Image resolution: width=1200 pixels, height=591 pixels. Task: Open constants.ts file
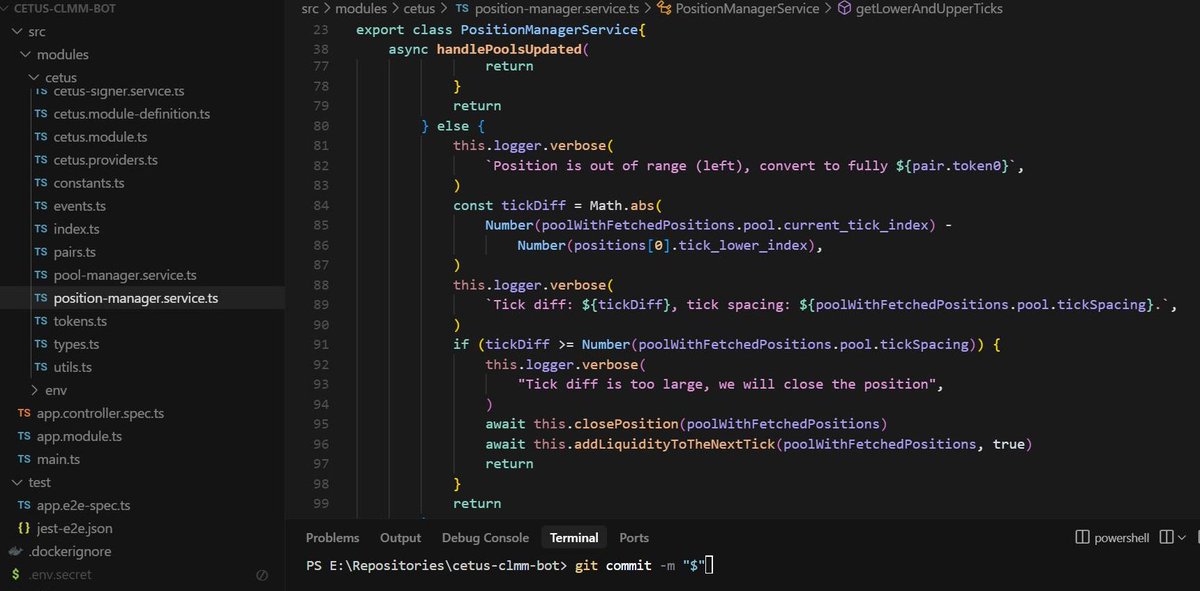point(88,183)
